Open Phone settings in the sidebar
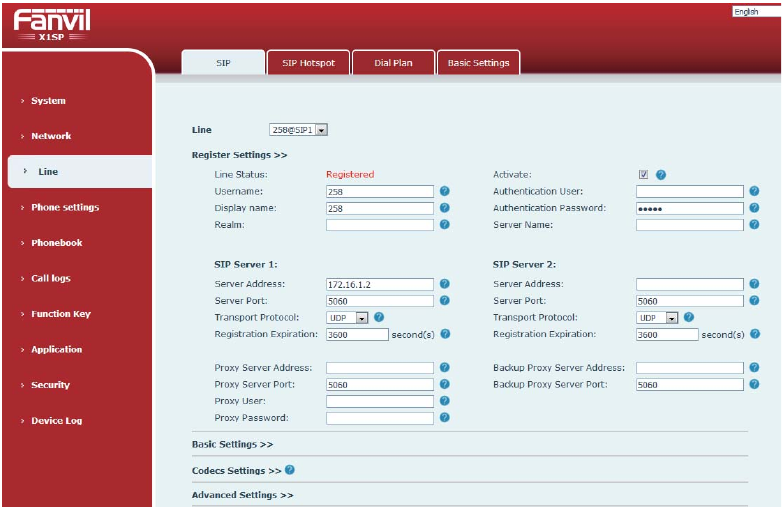 (65, 207)
